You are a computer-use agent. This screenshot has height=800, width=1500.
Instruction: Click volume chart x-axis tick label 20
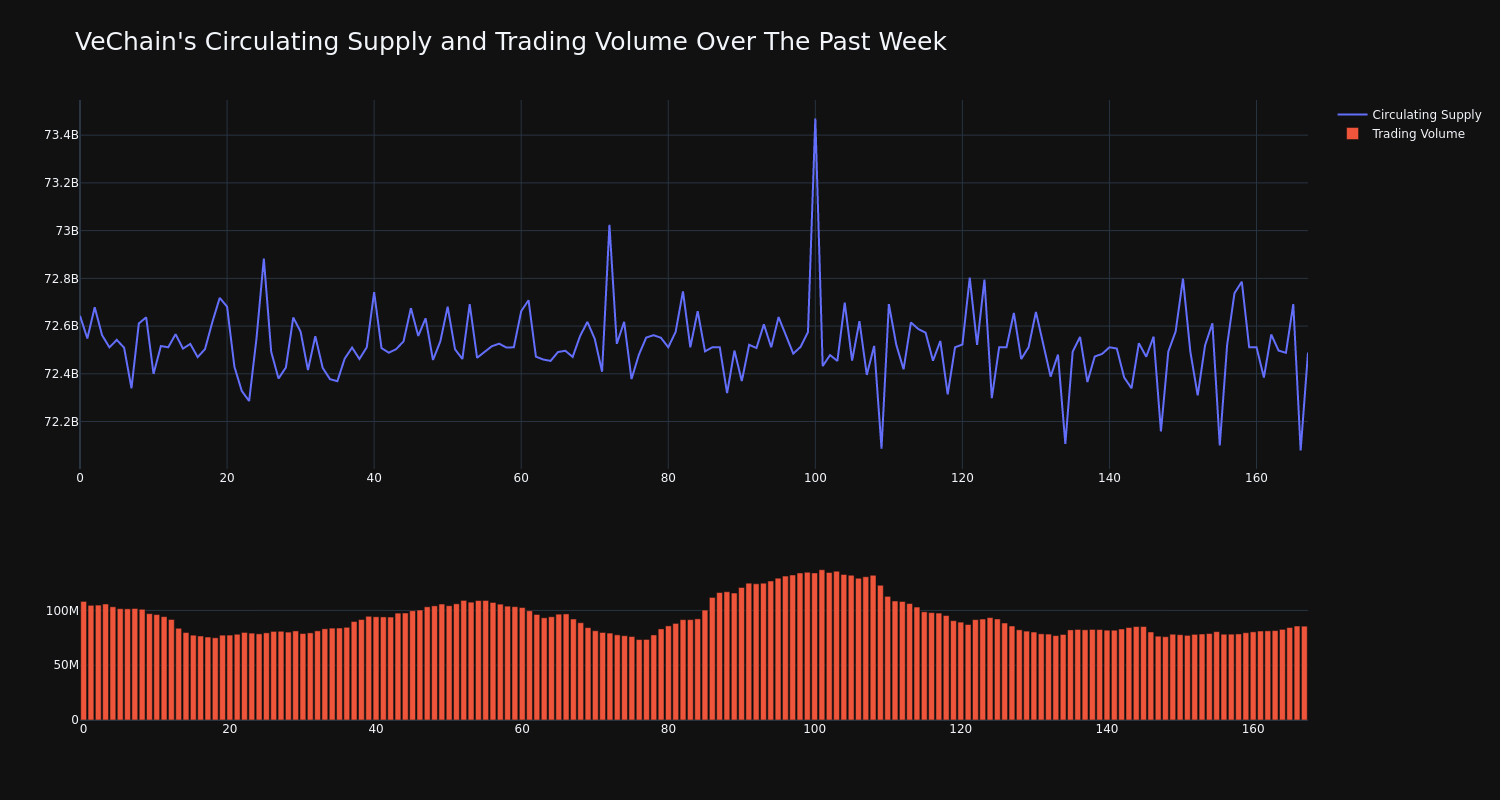[x=230, y=729]
